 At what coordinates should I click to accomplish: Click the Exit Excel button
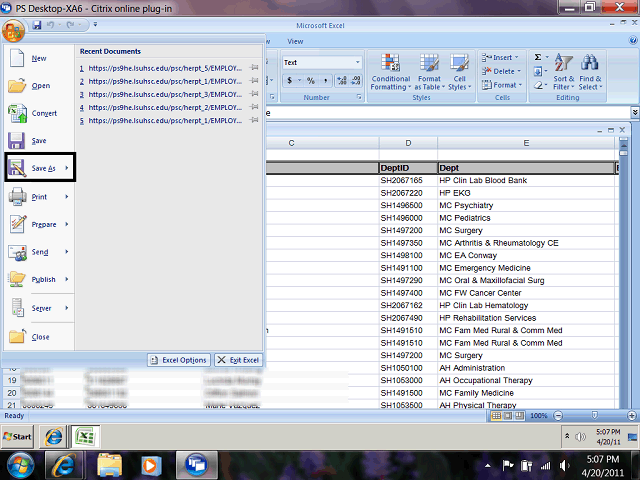[x=238, y=360]
